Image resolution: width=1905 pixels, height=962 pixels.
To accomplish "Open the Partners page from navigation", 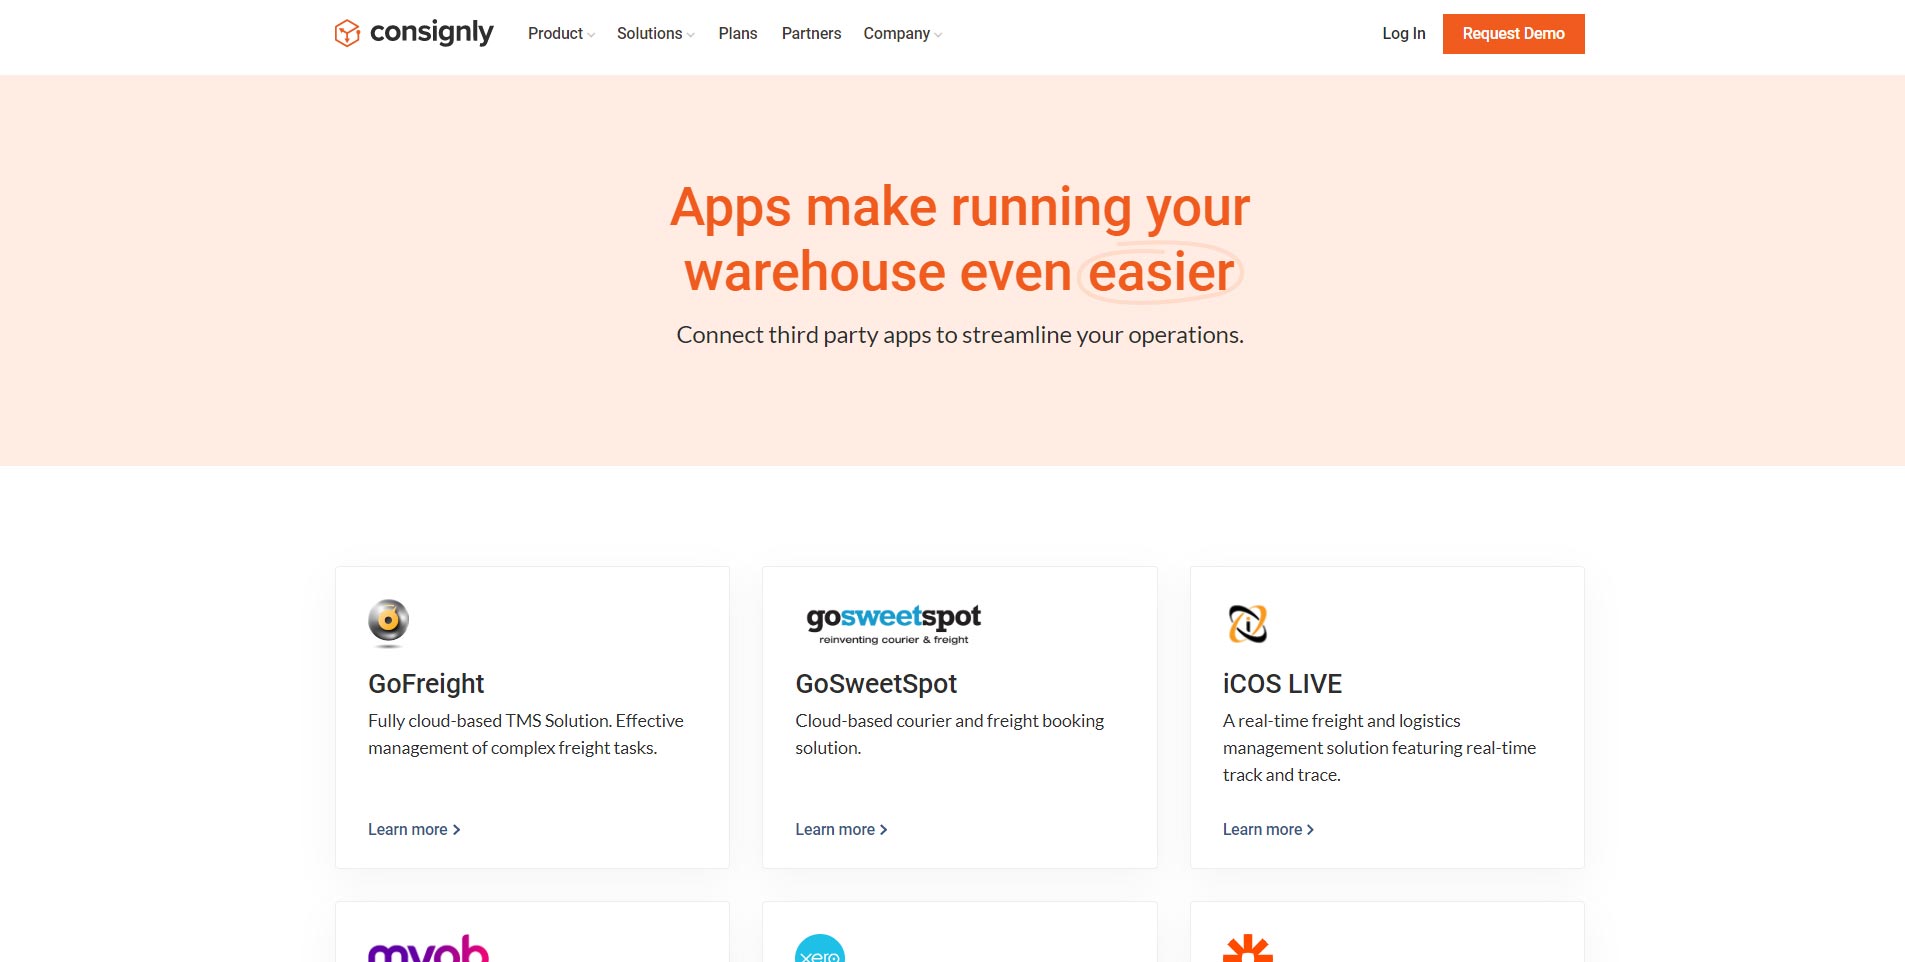I will coord(810,33).
